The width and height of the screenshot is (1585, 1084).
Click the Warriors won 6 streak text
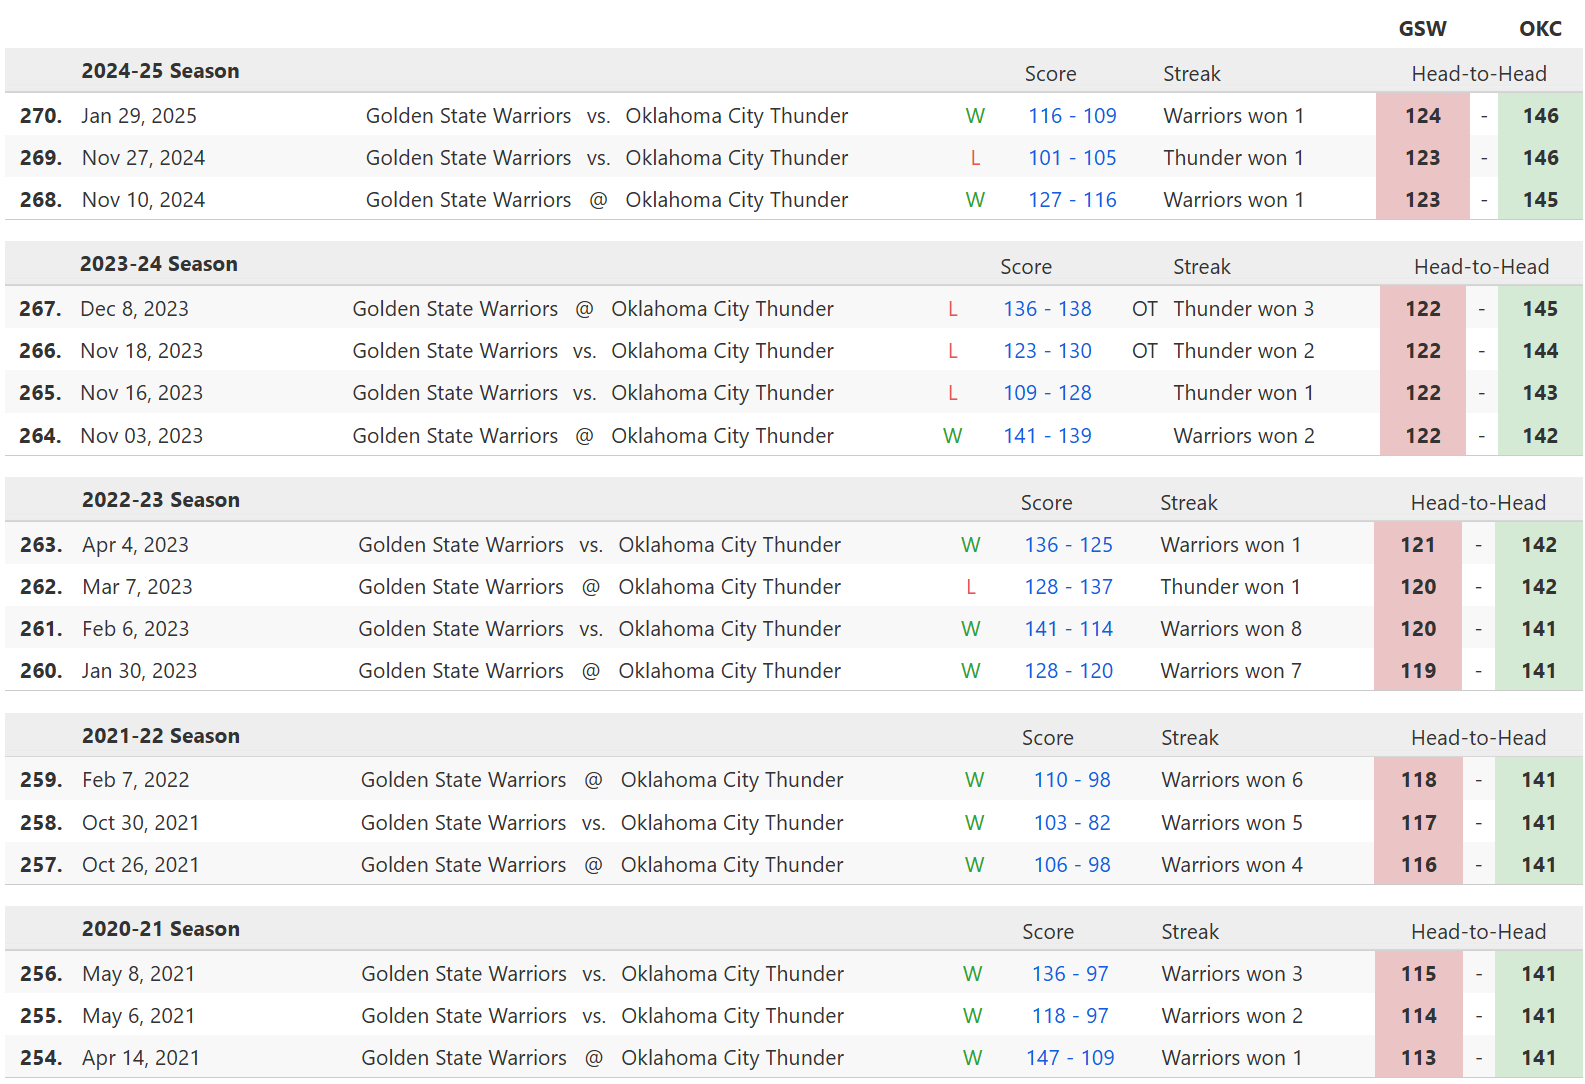(1232, 780)
